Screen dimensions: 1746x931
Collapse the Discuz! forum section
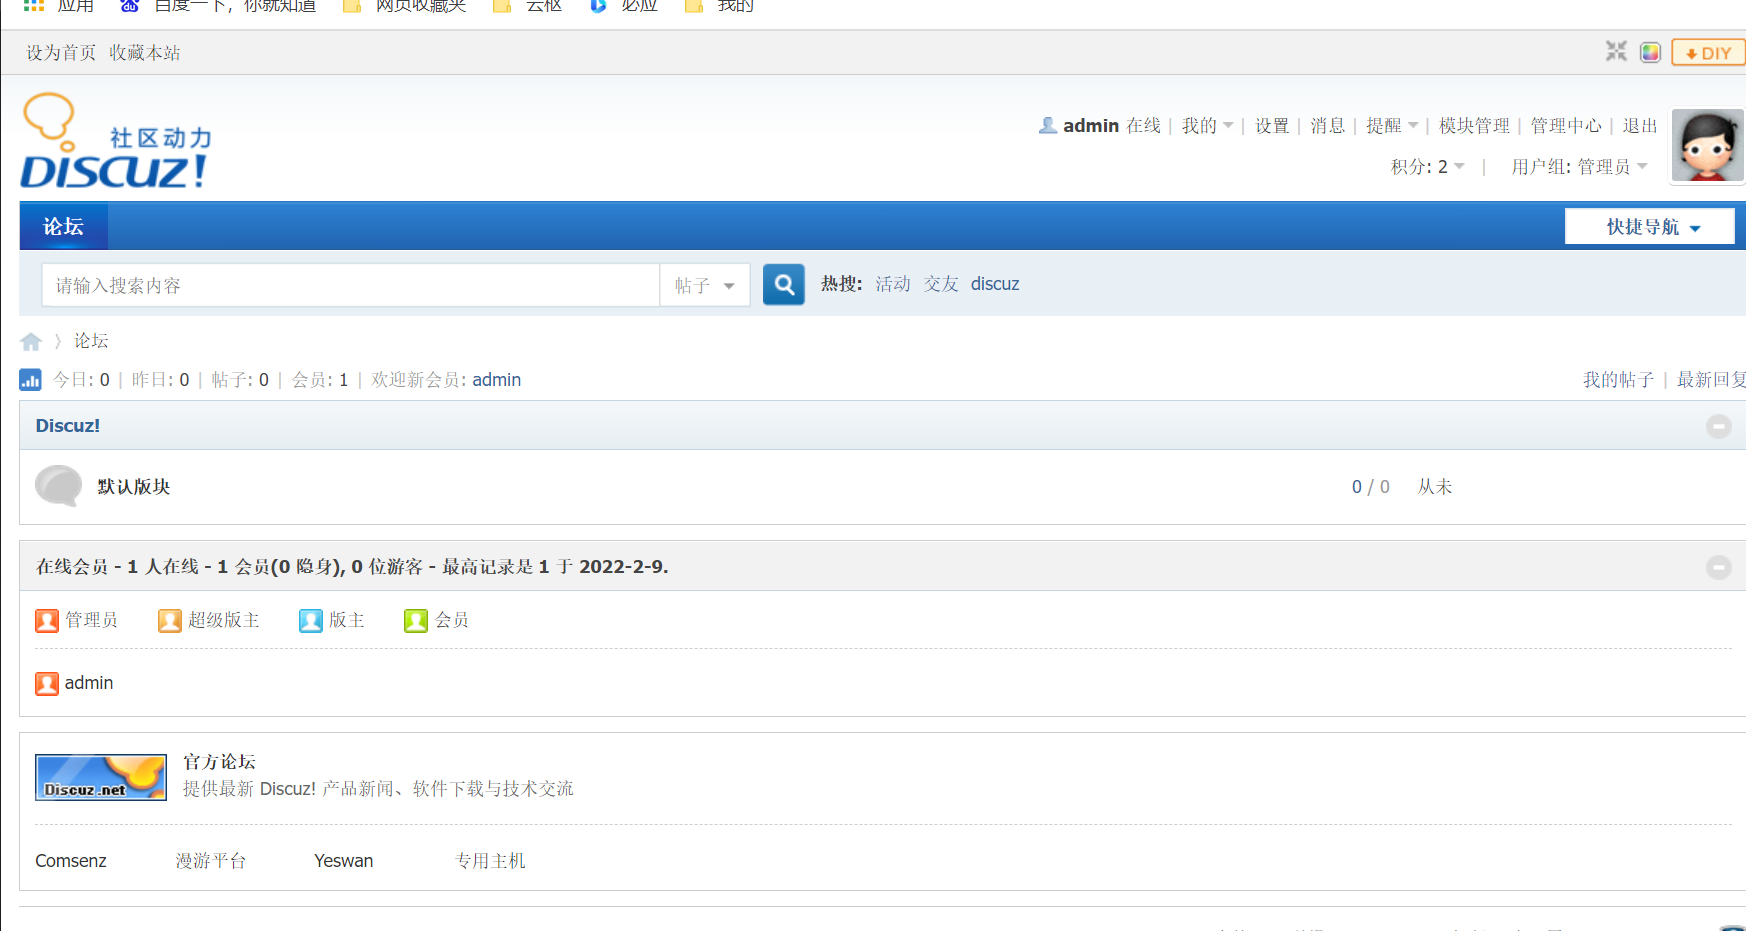(1719, 426)
